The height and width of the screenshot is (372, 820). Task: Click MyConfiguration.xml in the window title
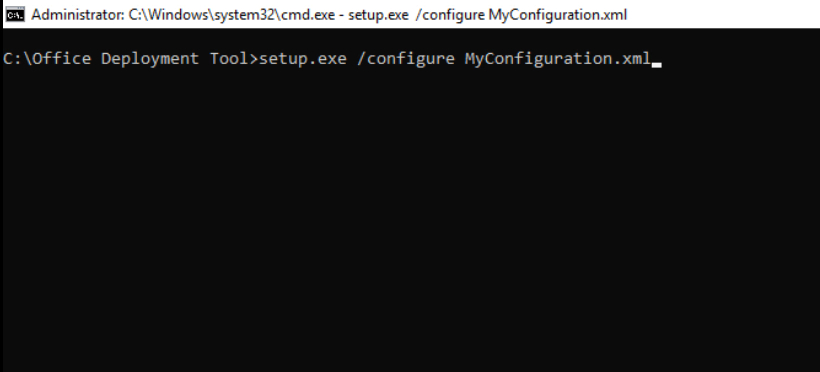[557, 15]
